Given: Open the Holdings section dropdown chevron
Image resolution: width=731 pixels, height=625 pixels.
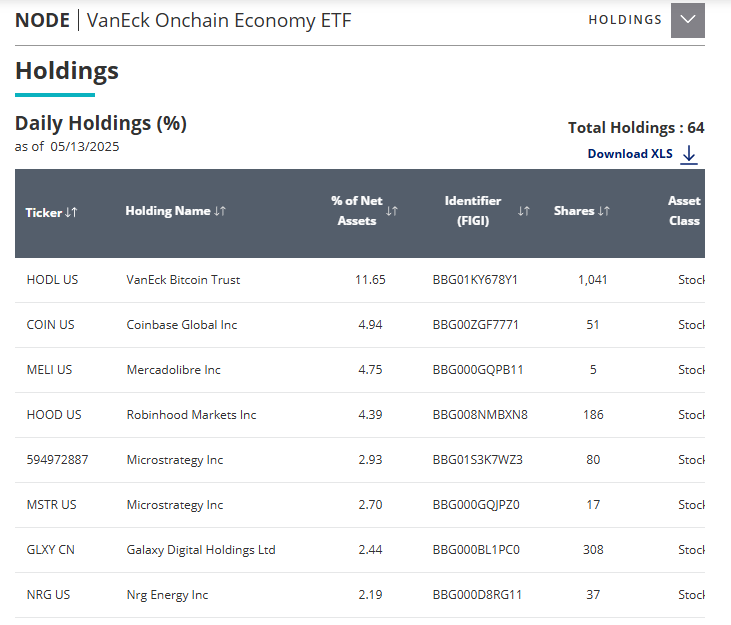Looking at the screenshot, I should click(x=687, y=20).
